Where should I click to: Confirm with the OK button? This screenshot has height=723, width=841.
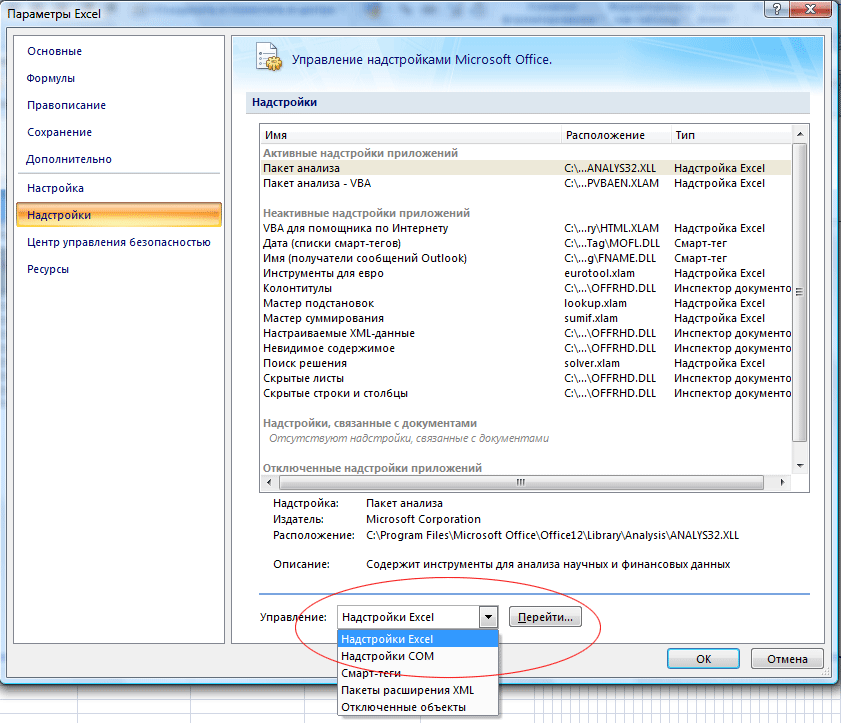[703, 659]
